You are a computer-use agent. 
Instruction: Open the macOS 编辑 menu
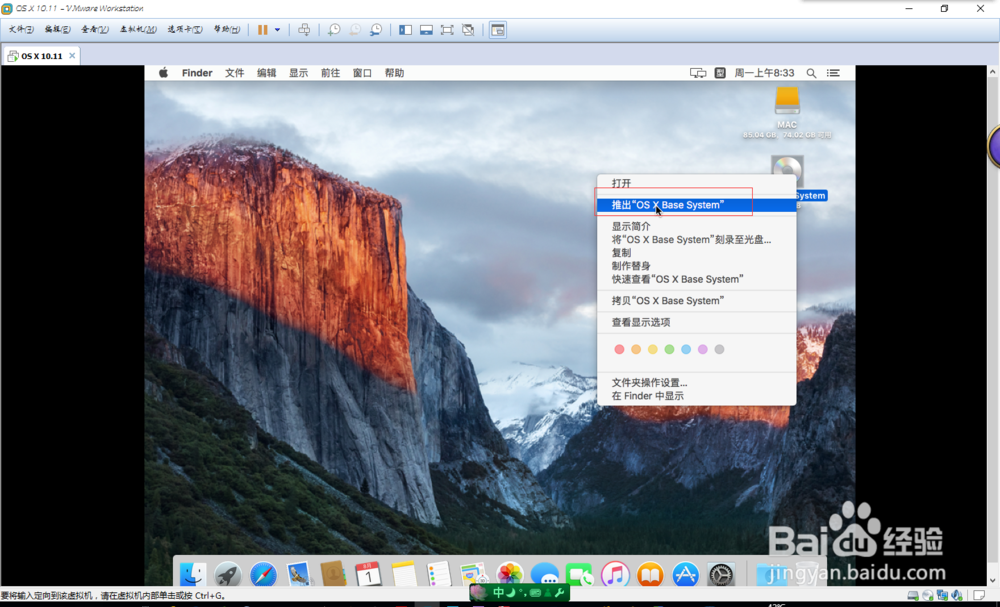[x=267, y=73]
